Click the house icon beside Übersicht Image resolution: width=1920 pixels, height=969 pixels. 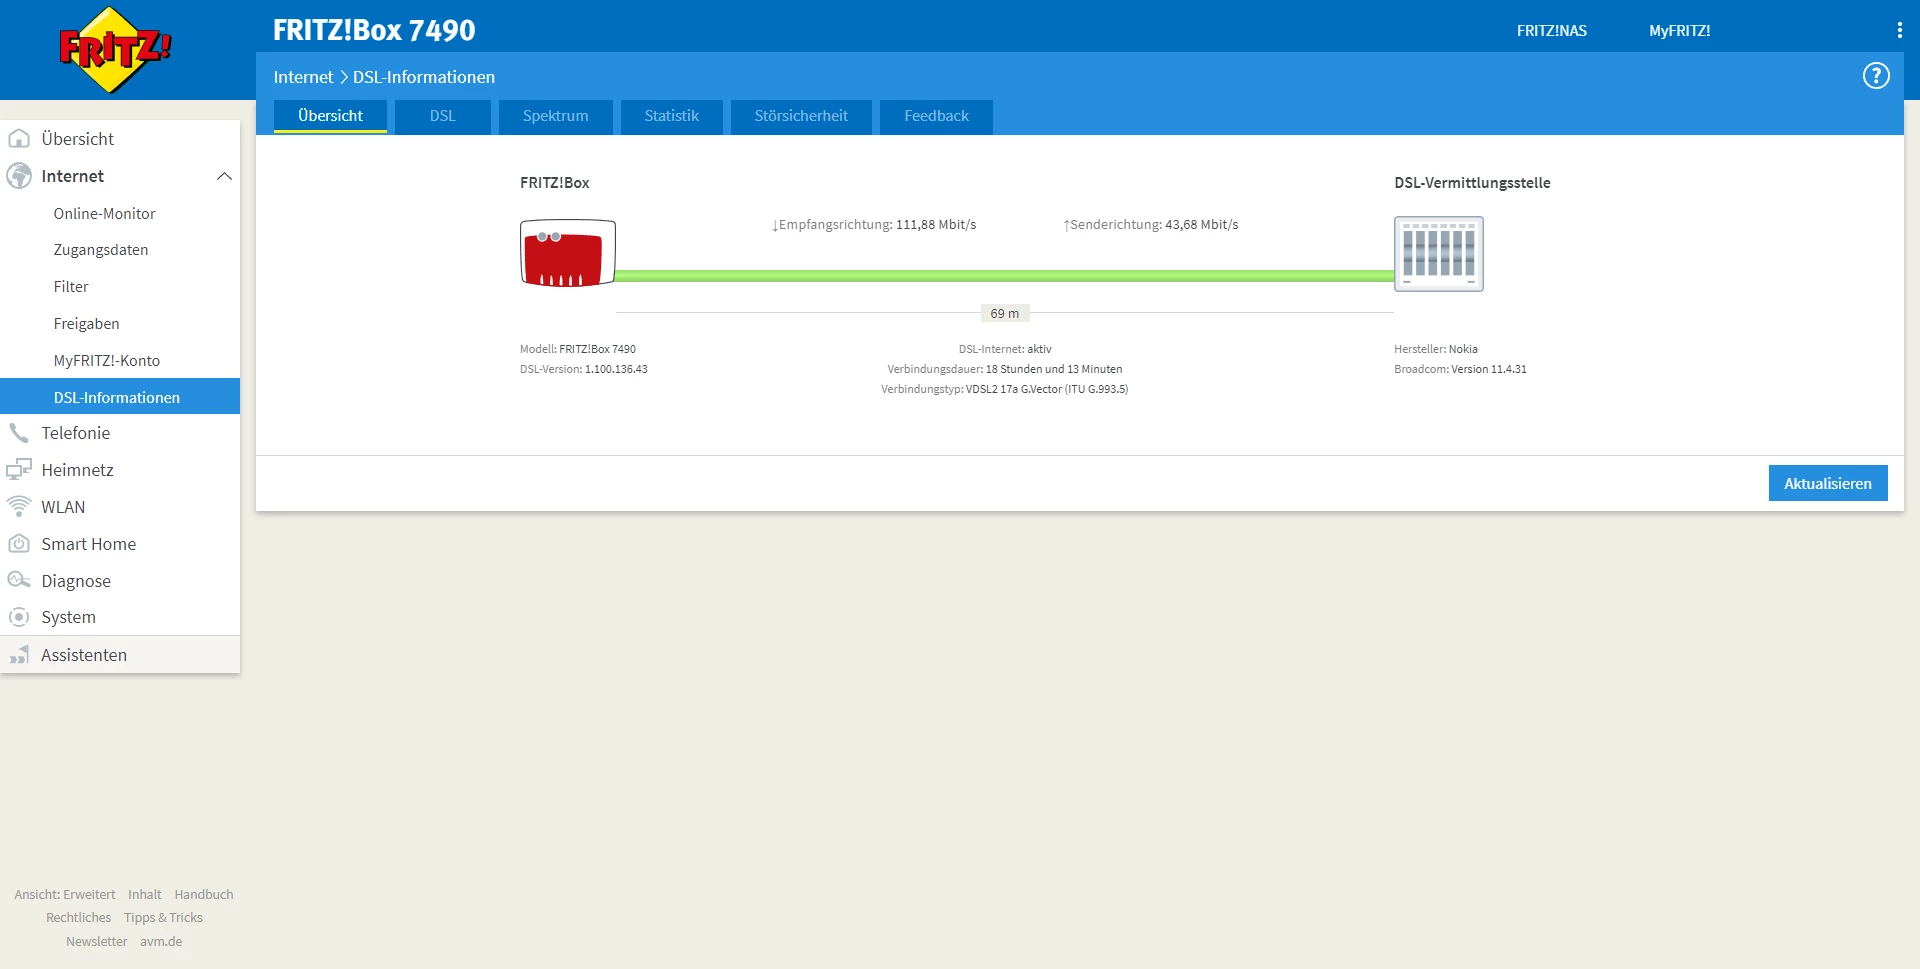19,139
